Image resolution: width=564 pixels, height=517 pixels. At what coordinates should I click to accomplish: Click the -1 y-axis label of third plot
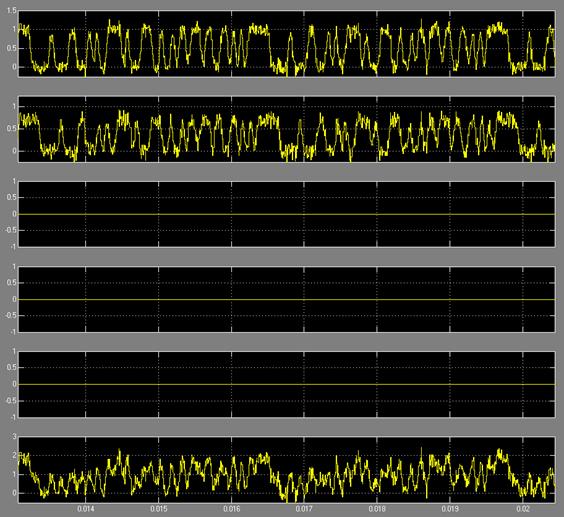13,247
